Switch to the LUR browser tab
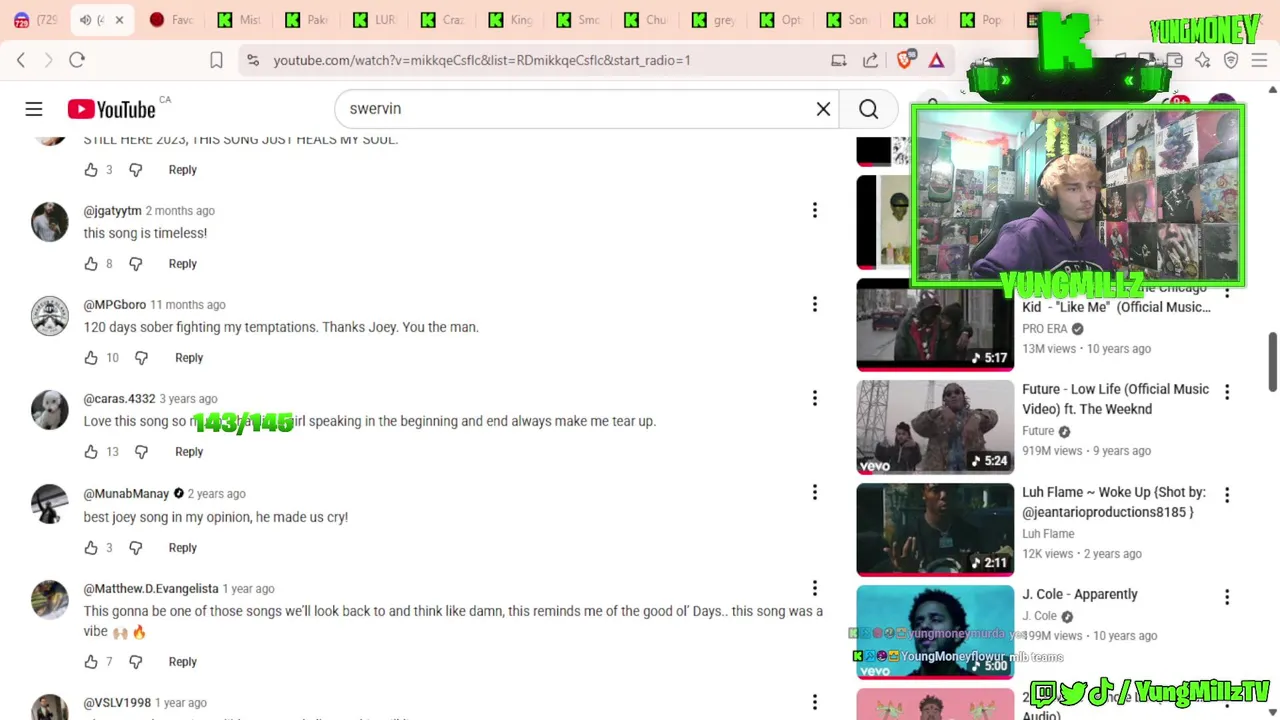 [x=375, y=20]
